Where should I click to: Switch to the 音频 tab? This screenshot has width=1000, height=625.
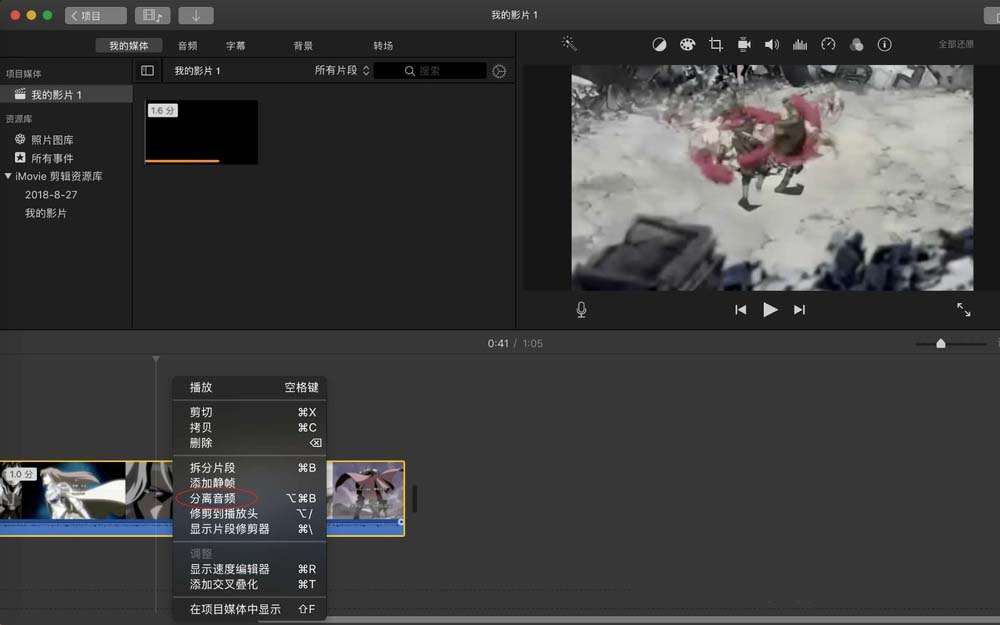click(x=186, y=44)
